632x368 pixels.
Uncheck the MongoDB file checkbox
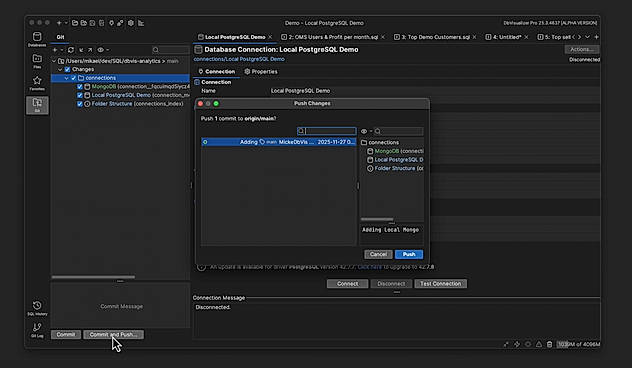pos(80,87)
